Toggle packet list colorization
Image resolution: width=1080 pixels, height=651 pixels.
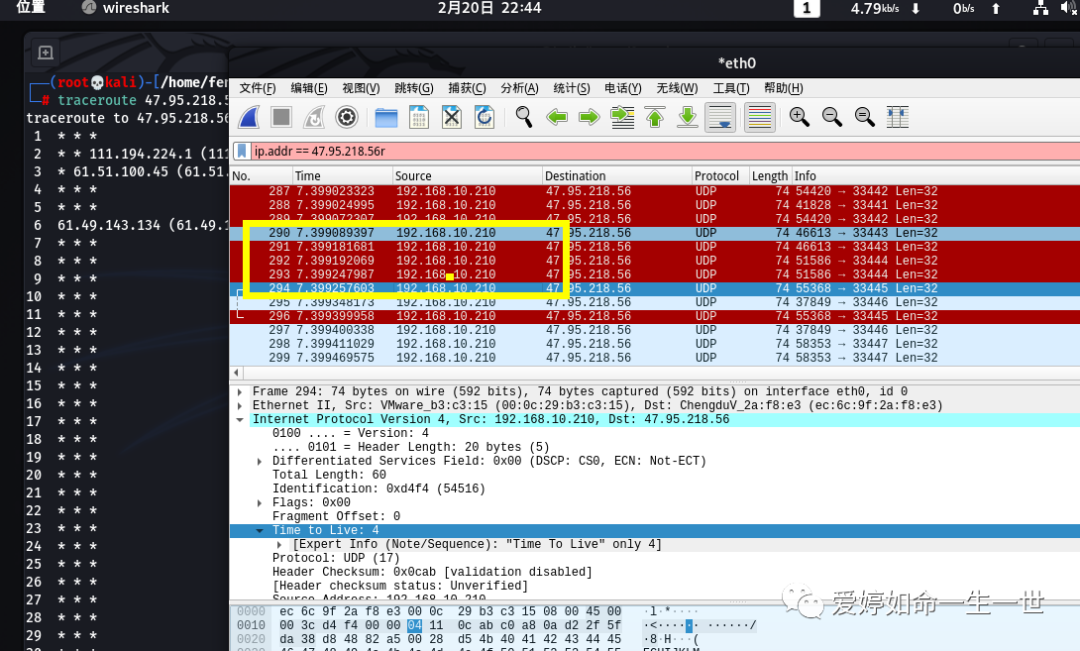[x=760, y=117]
